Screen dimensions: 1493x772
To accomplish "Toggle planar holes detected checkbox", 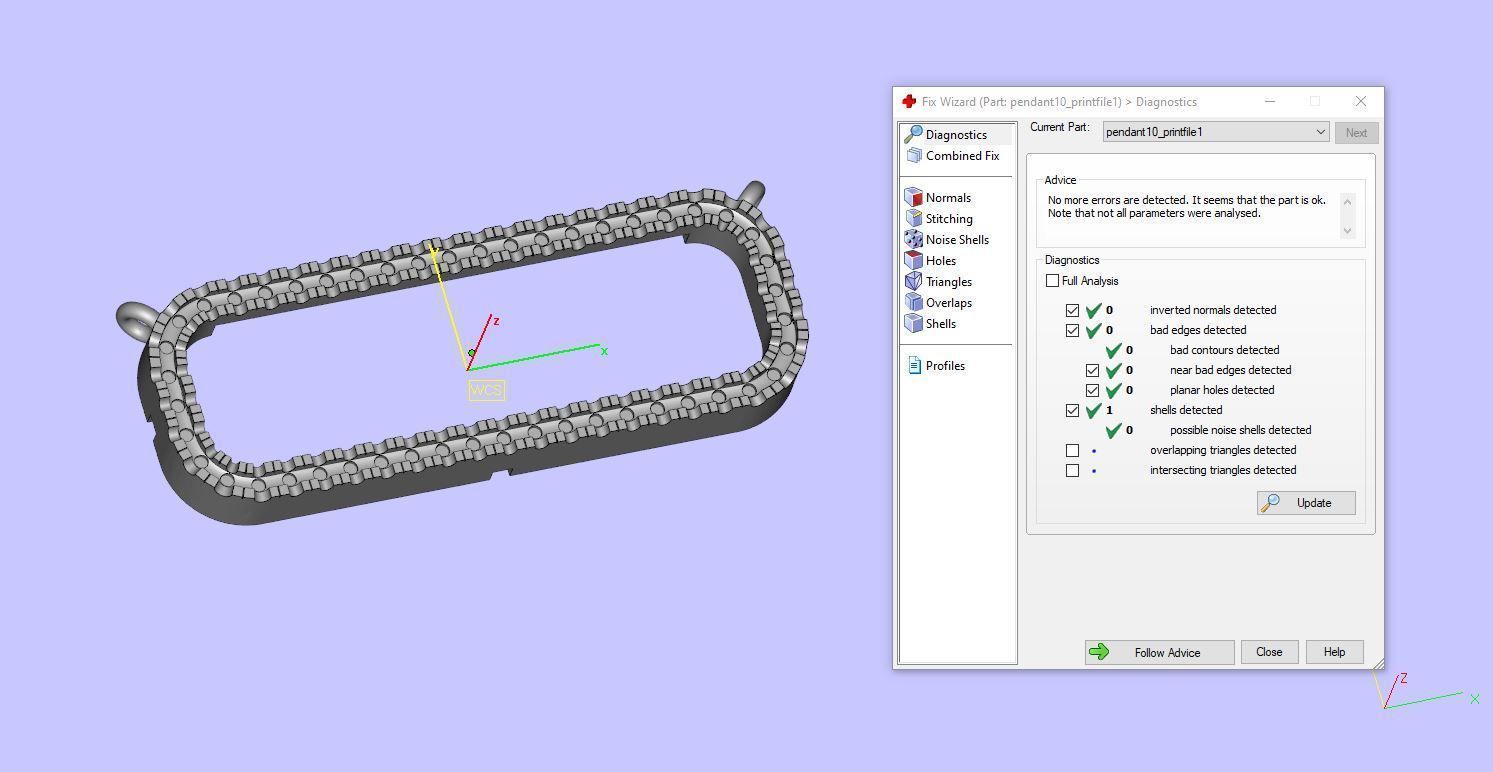I will click(1092, 391).
